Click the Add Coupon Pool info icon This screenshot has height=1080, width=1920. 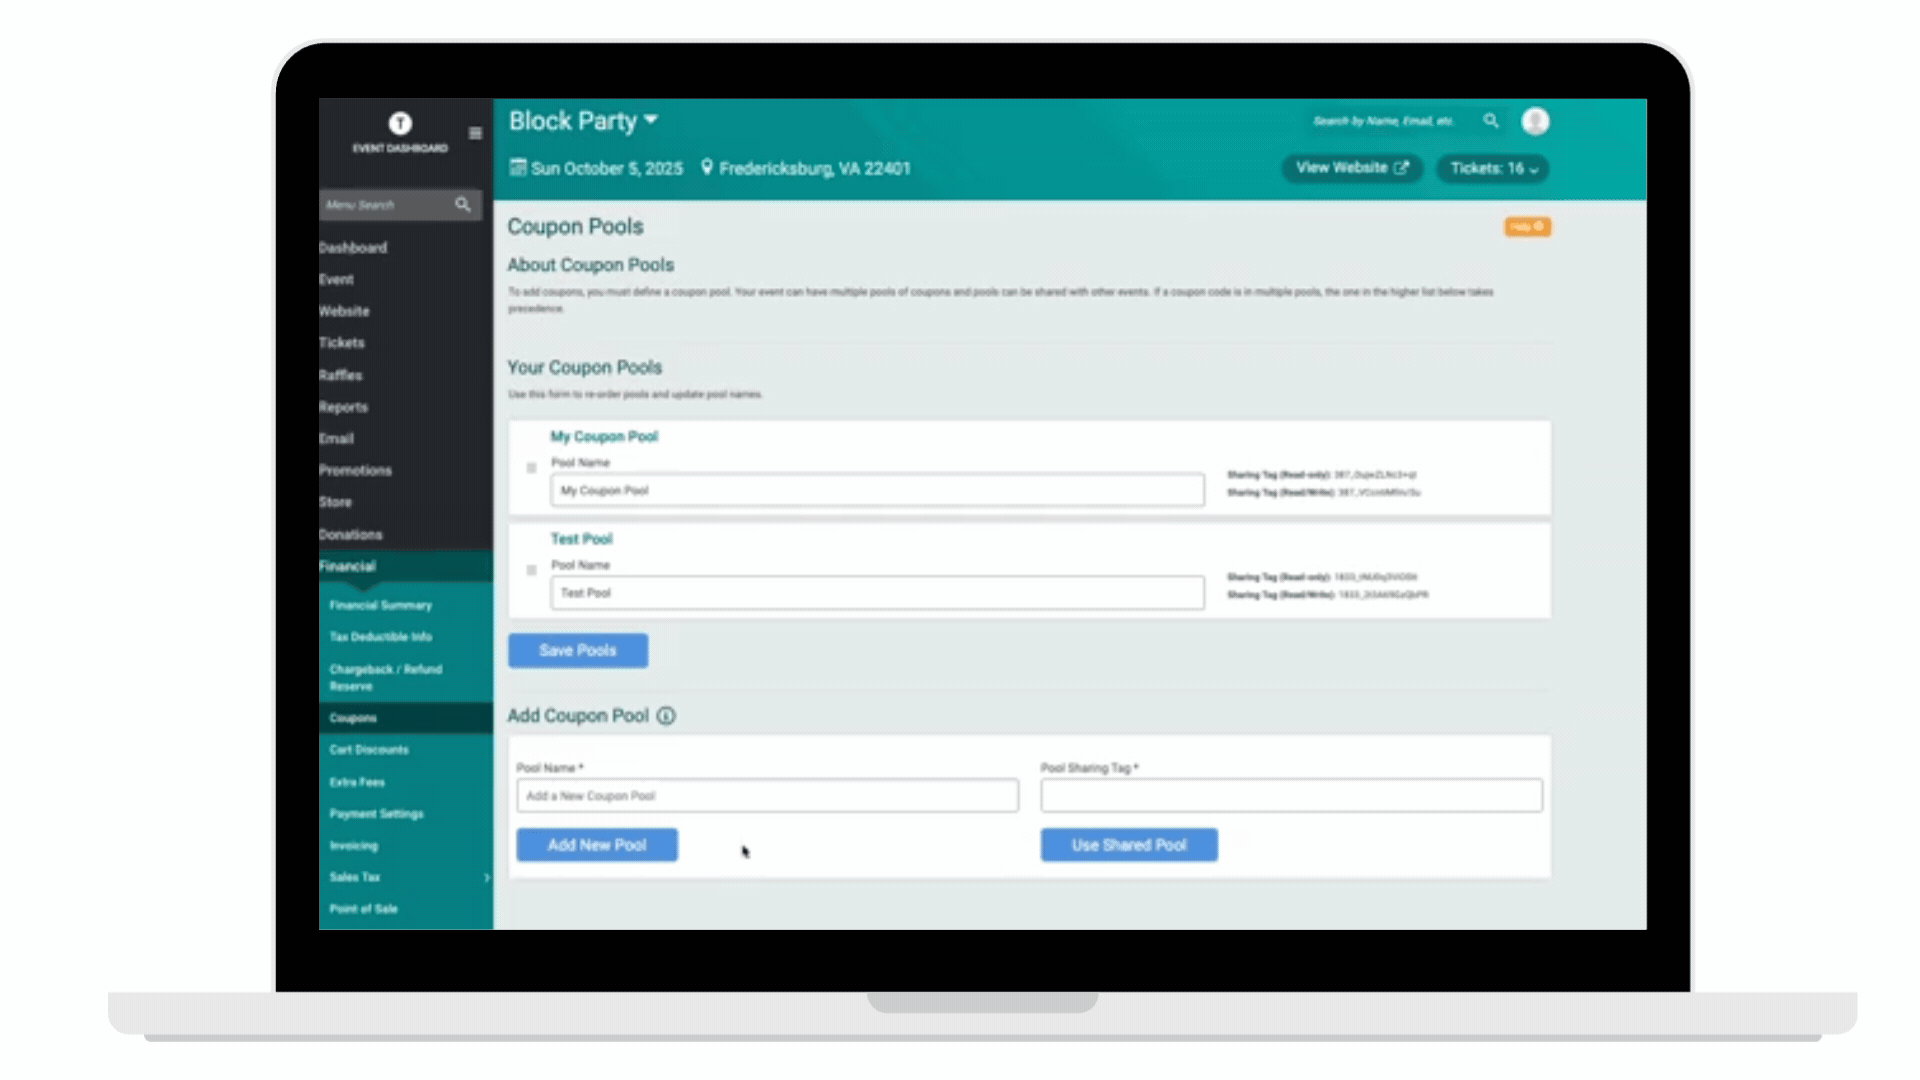(666, 716)
